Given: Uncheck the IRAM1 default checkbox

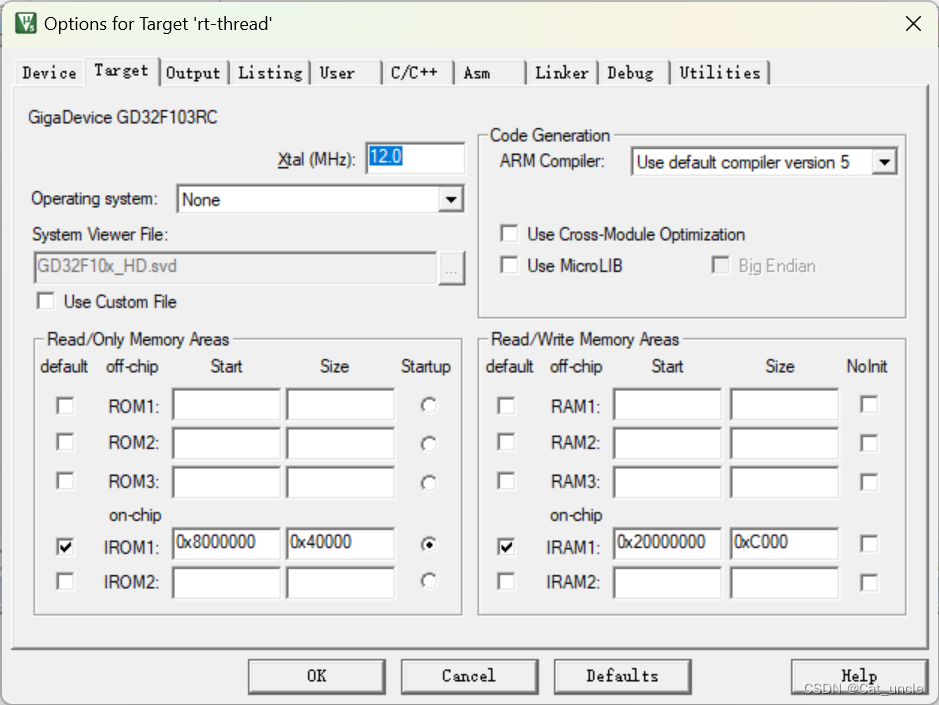Looking at the screenshot, I should click(506, 546).
